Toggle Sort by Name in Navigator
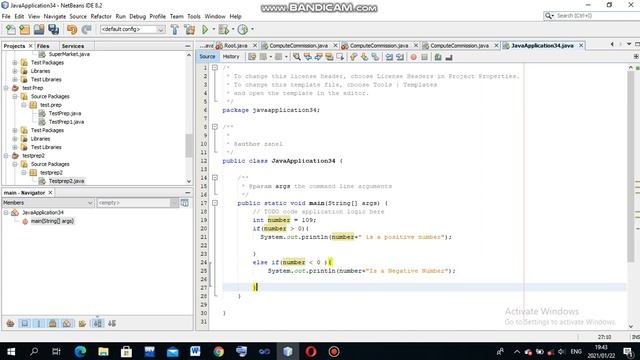640x360 pixels. [x=98, y=324]
